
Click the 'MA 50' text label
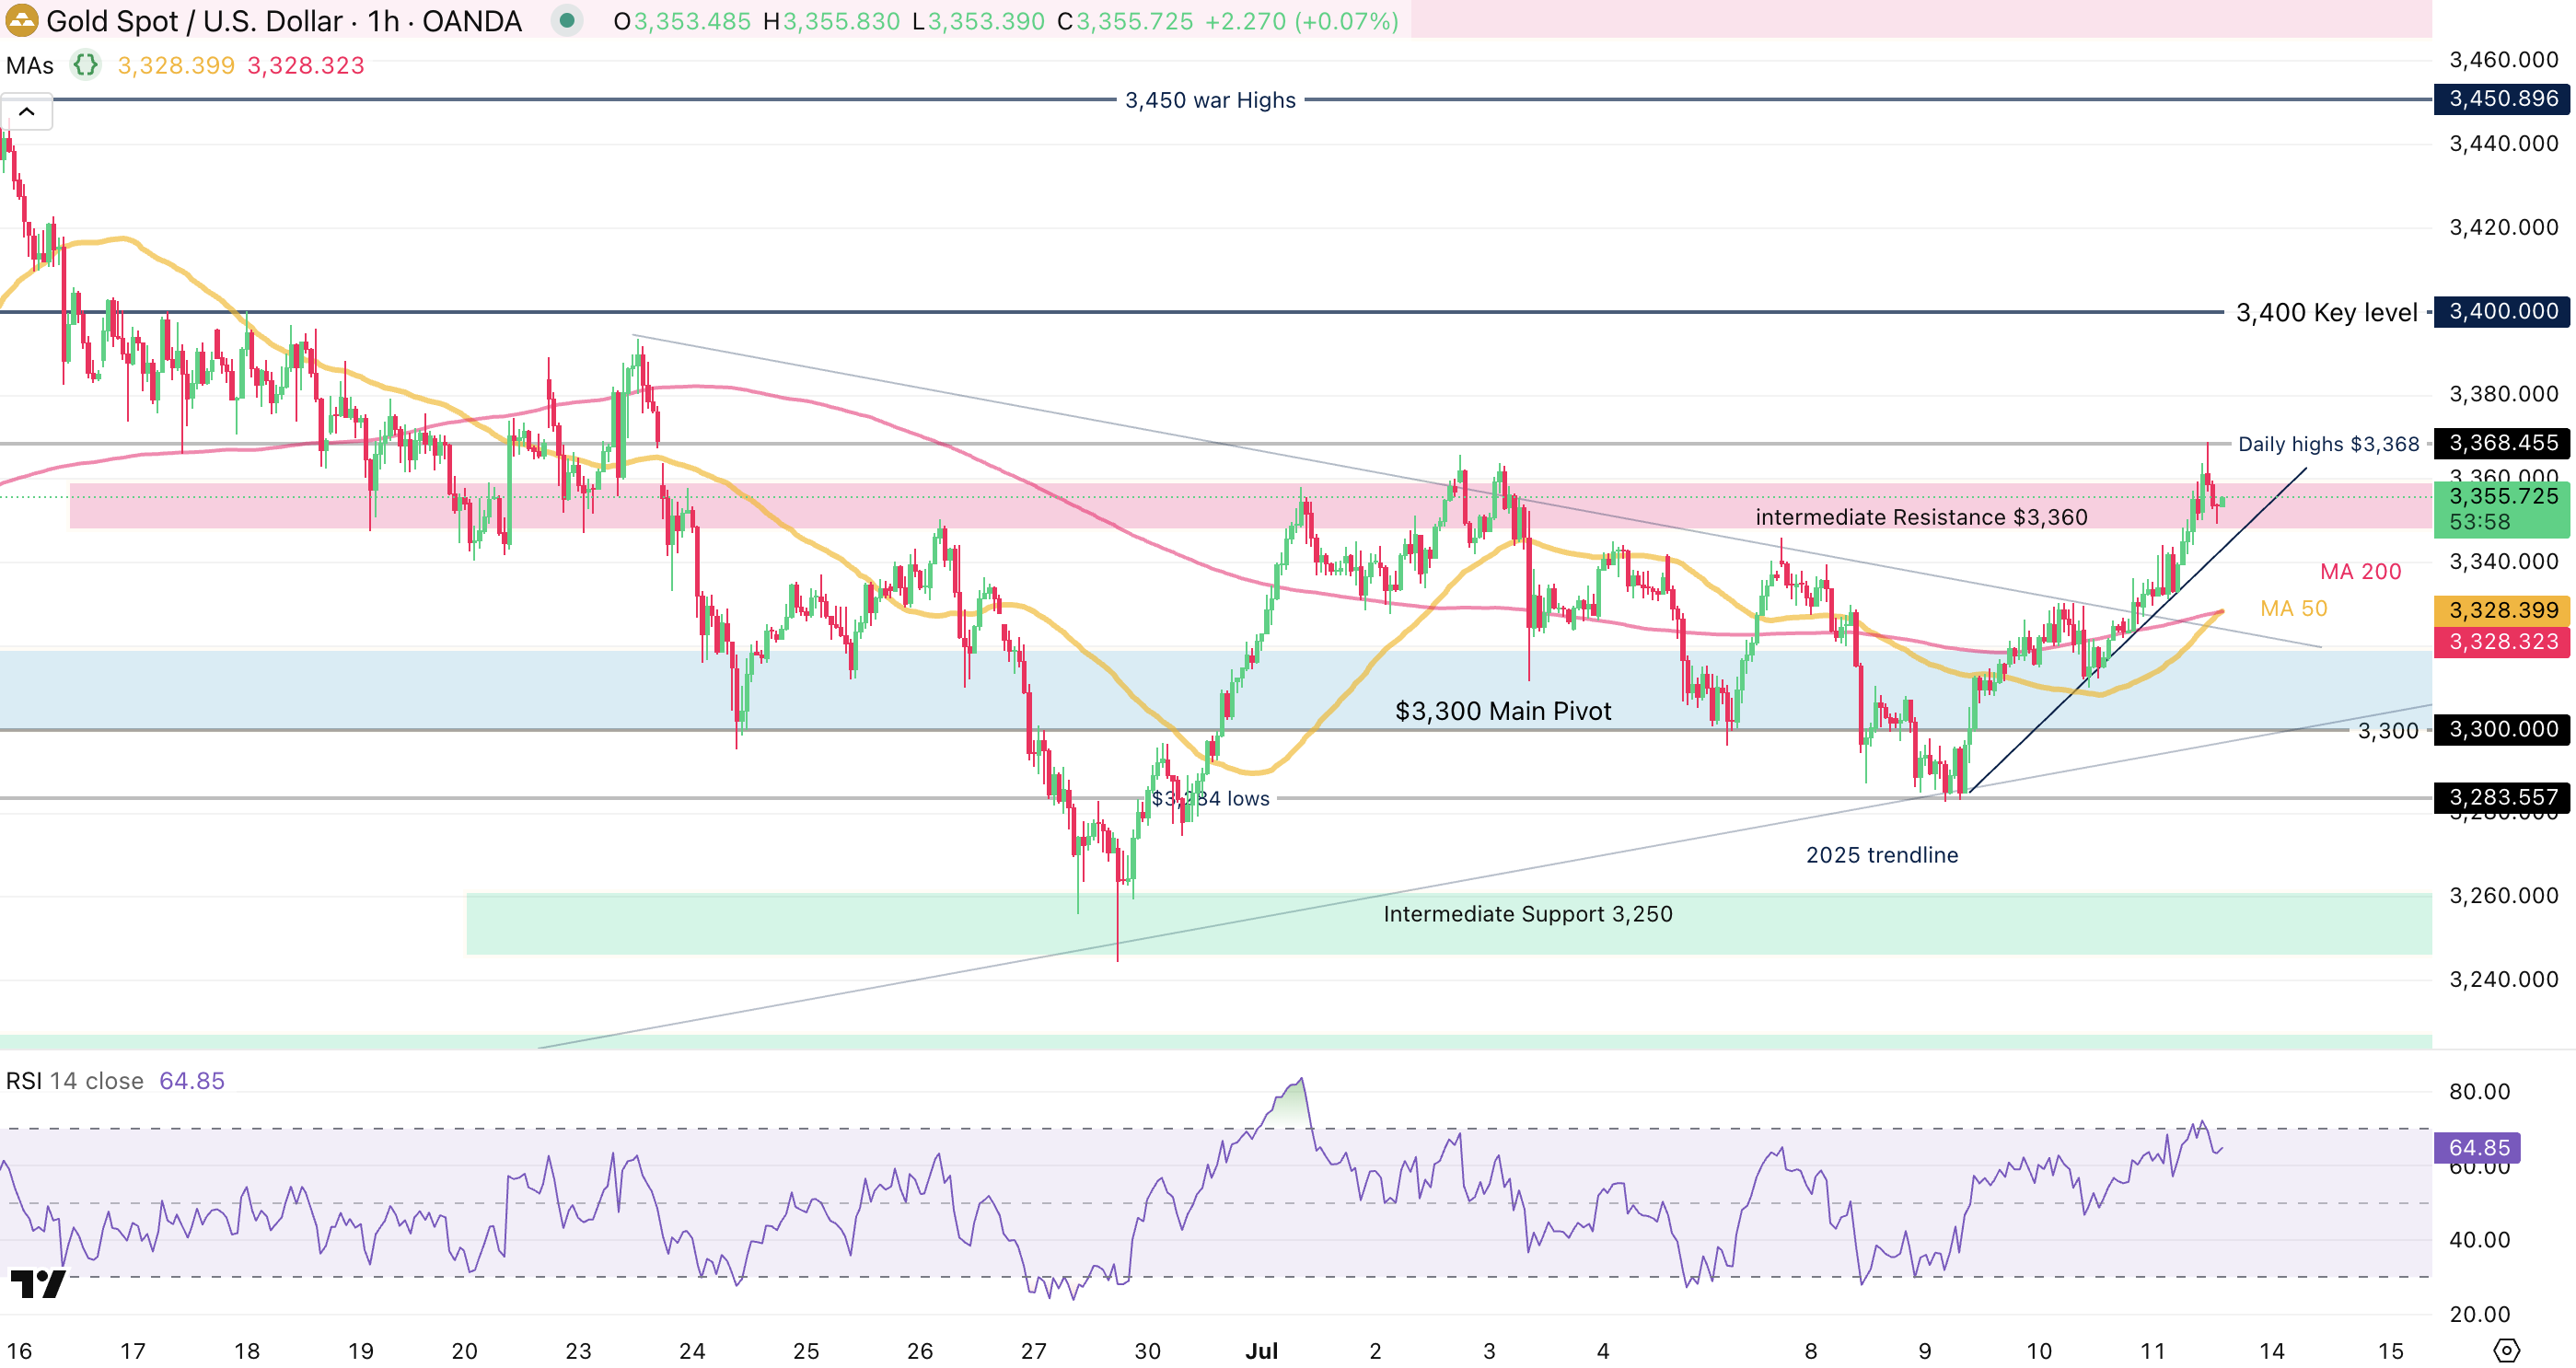tap(2293, 609)
